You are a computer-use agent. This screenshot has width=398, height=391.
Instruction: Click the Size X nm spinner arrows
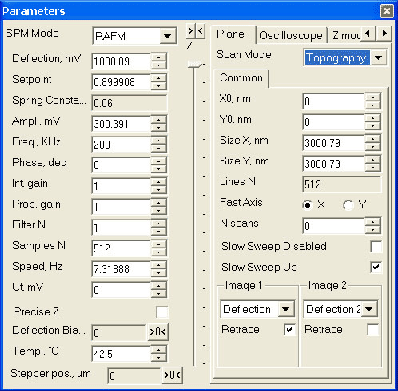tap(373, 143)
